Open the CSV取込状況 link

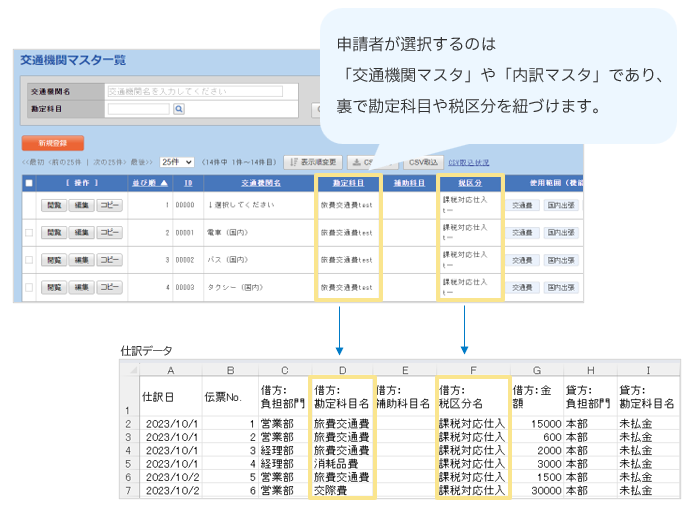[x=469, y=161]
